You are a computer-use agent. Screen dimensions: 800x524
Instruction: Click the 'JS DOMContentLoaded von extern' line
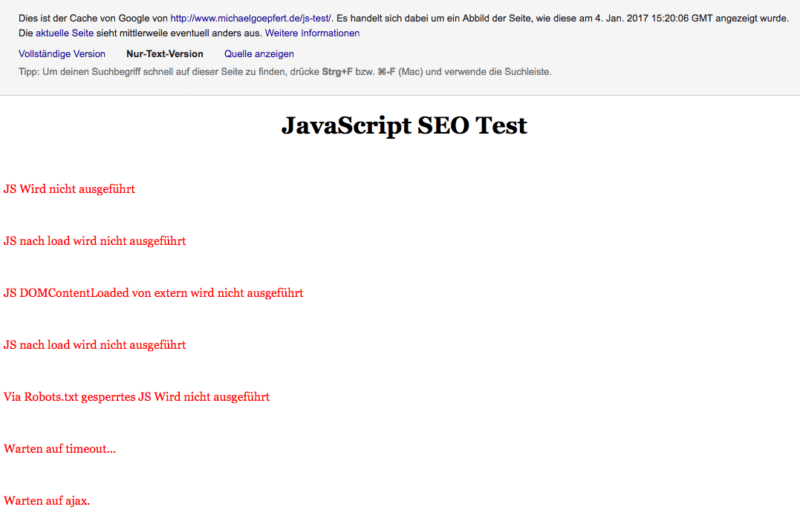click(x=153, y=293)
